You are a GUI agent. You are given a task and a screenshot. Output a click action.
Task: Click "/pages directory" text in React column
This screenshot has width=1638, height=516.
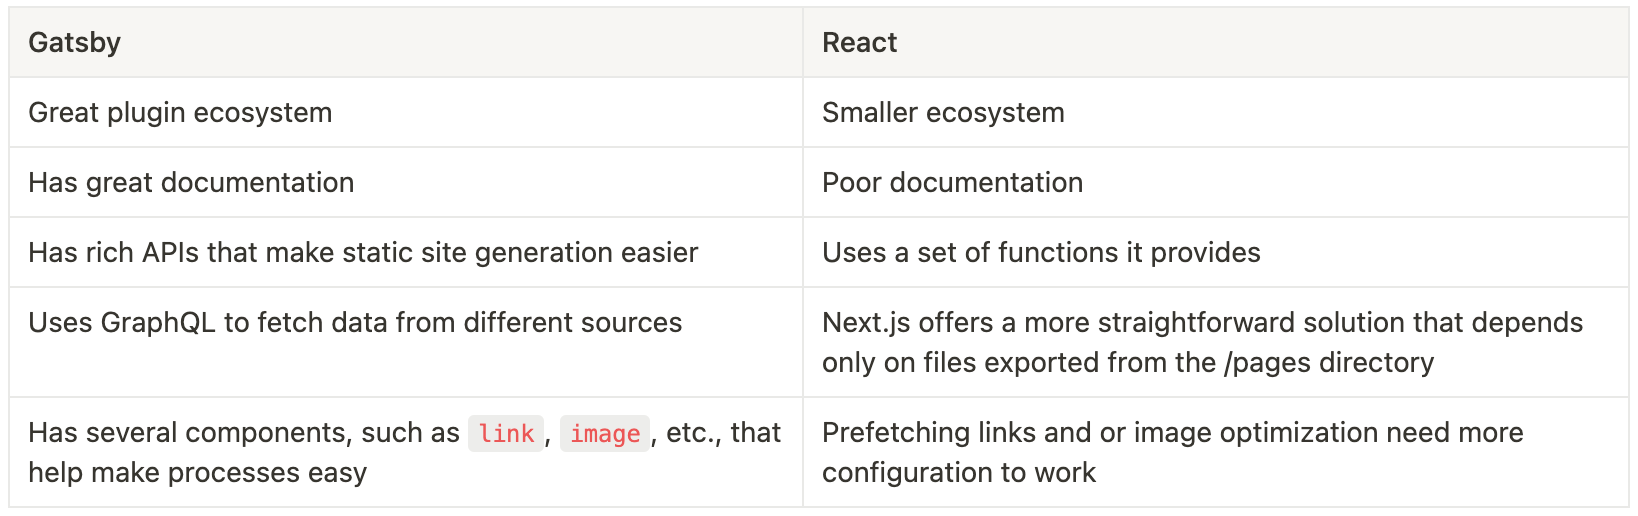[x=1329, y=363]
